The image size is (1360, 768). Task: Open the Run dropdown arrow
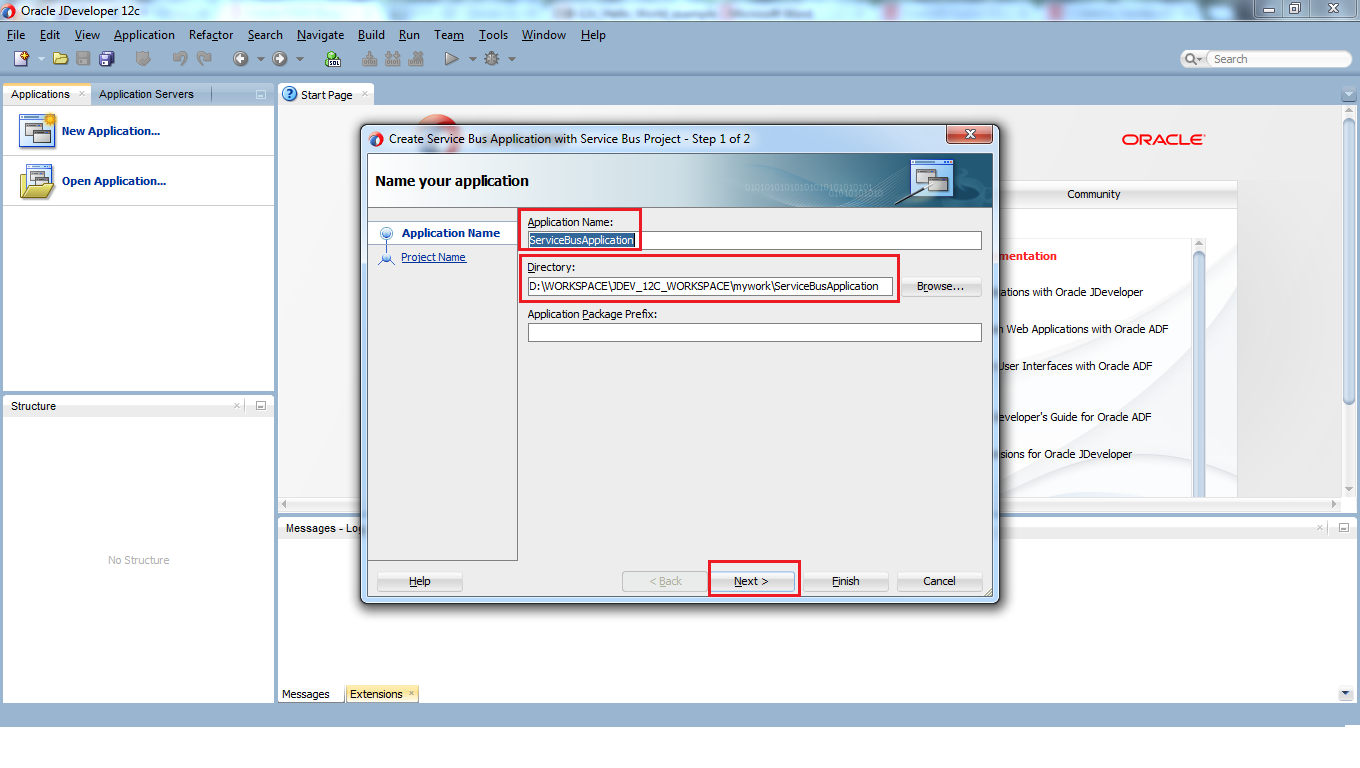[x=472, y=59]
